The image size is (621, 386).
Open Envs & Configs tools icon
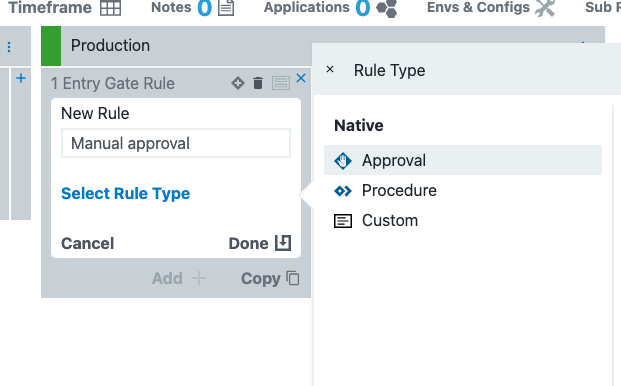click(x=545, y=8)
